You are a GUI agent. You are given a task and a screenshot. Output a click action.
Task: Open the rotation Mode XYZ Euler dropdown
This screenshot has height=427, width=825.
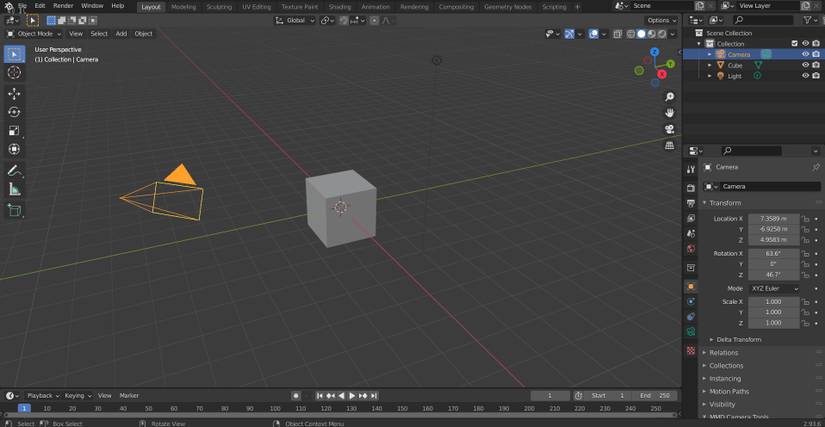(x=775, y=288)
